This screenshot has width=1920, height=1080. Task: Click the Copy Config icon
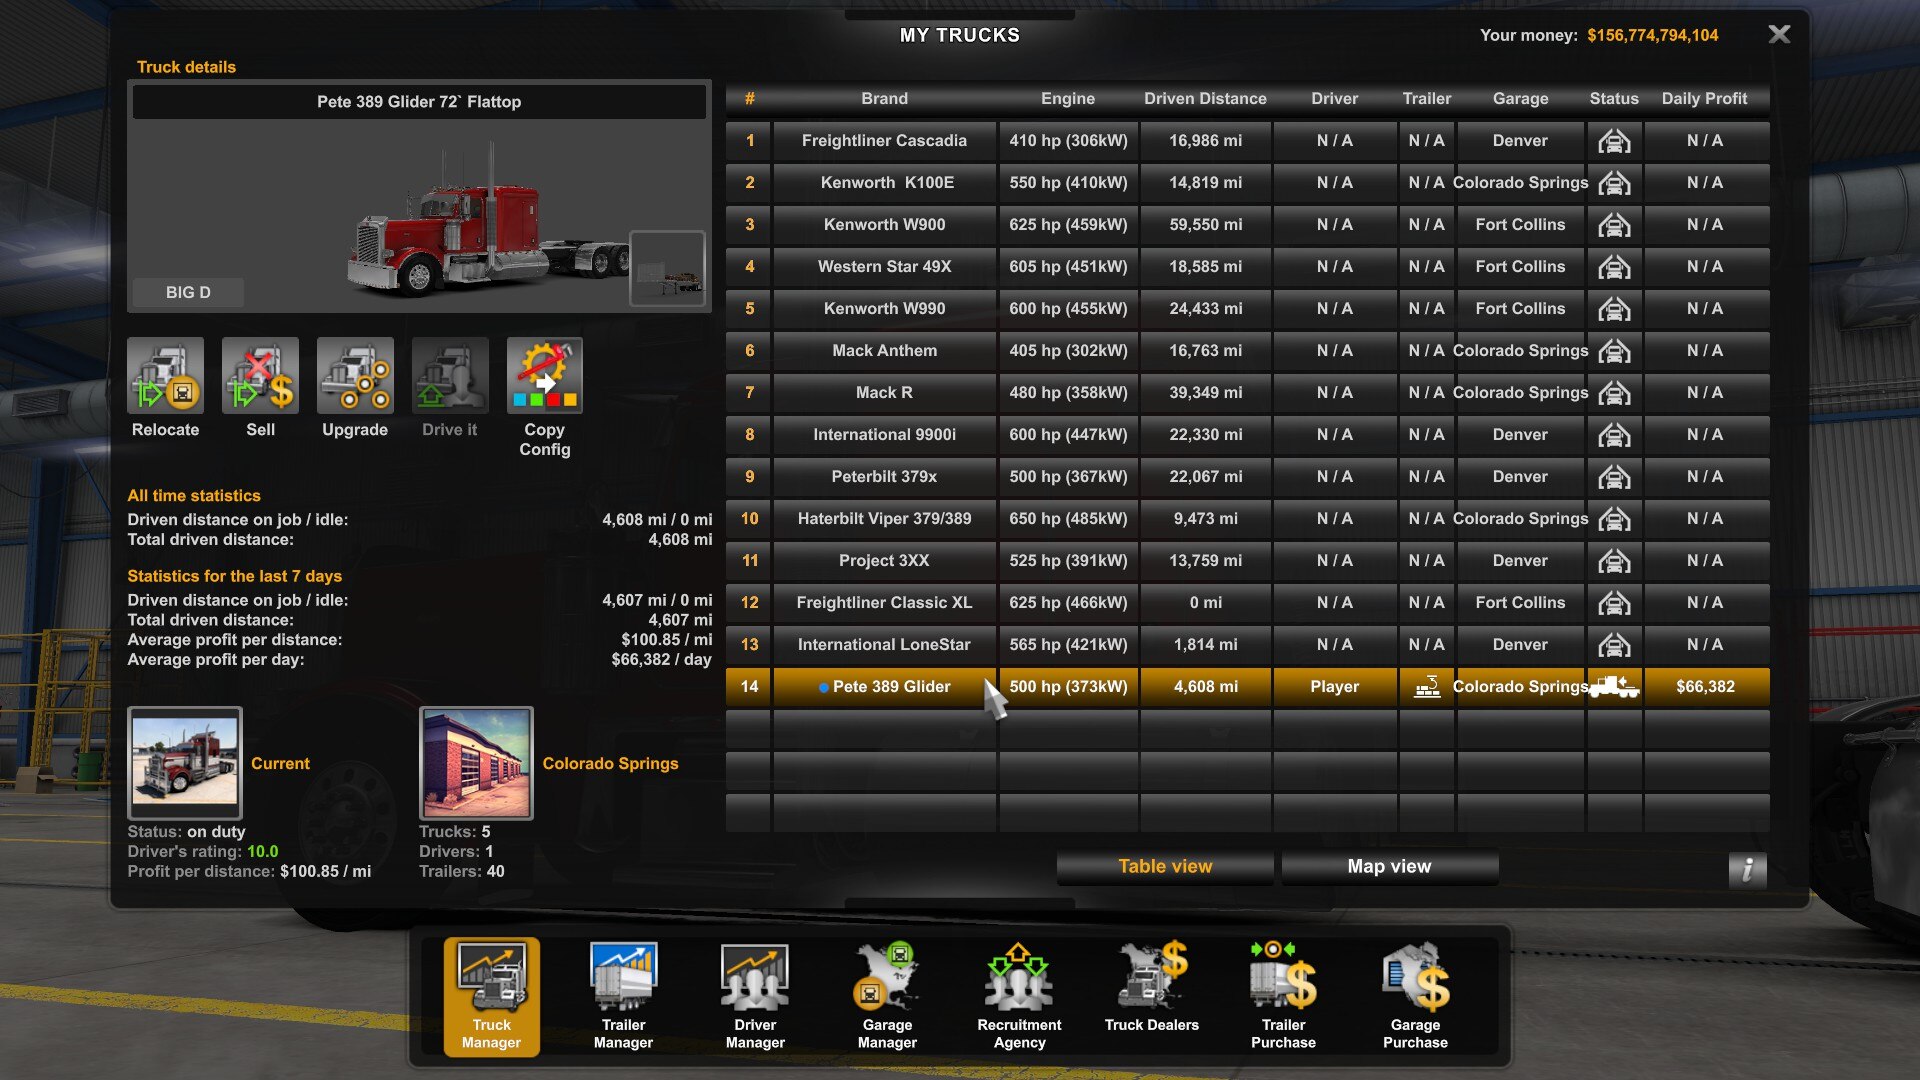(545, 375)
